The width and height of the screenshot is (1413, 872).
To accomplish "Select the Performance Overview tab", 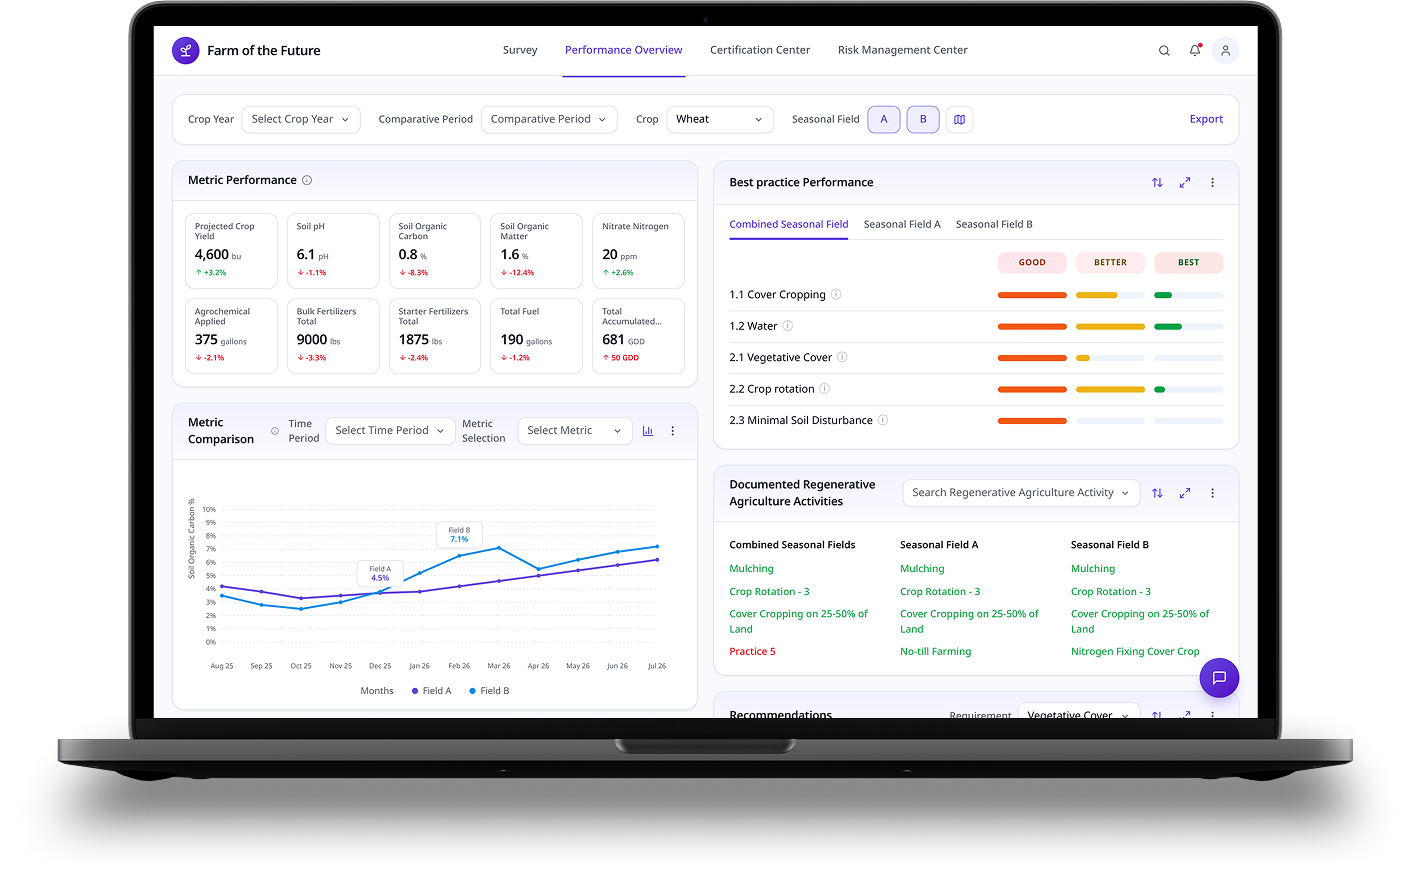I will click(x=624, y=50).
